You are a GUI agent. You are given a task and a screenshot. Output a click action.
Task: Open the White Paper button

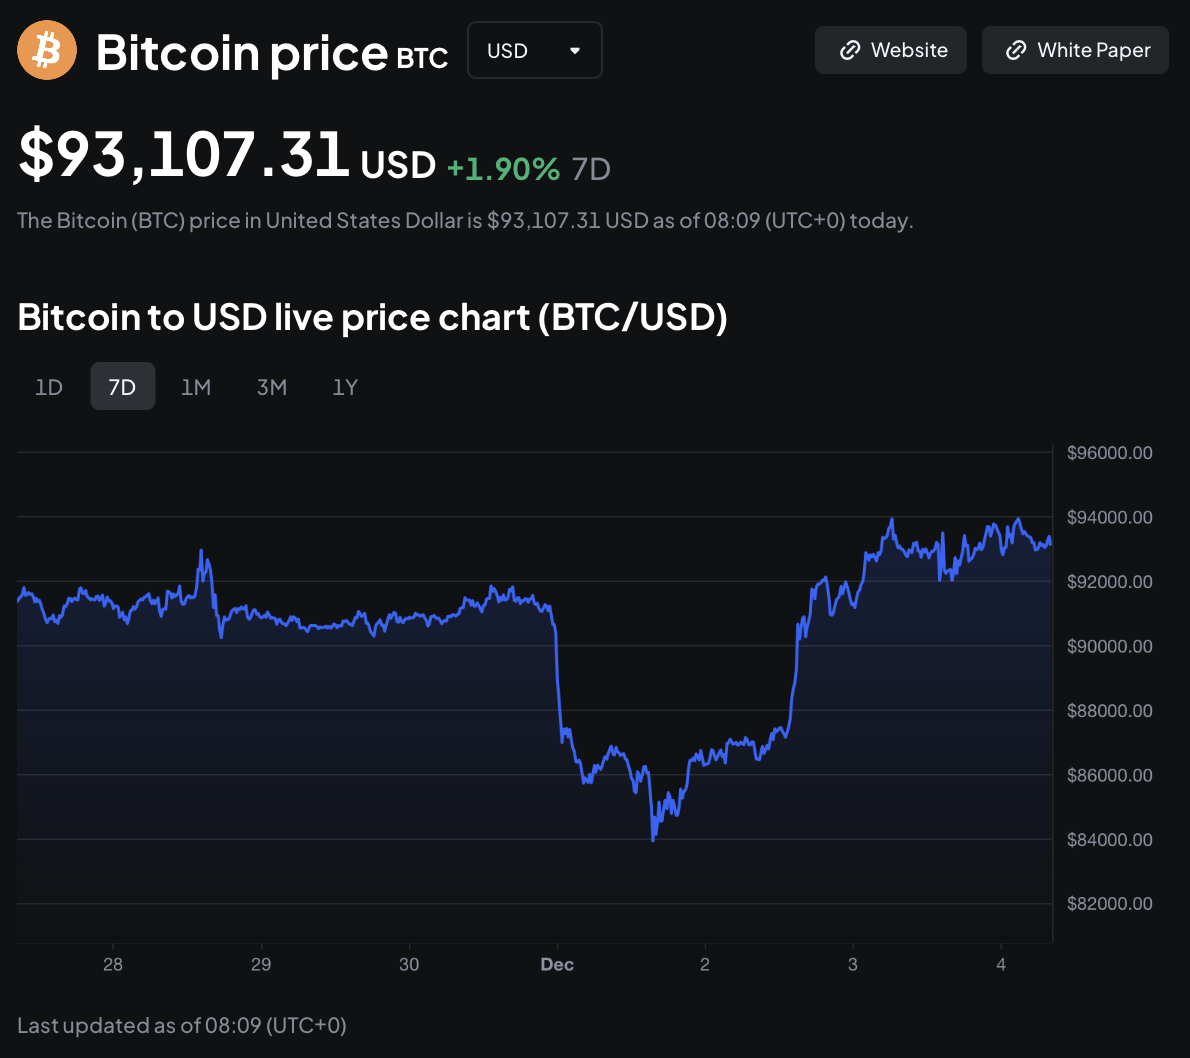[x=1075, y=50]
